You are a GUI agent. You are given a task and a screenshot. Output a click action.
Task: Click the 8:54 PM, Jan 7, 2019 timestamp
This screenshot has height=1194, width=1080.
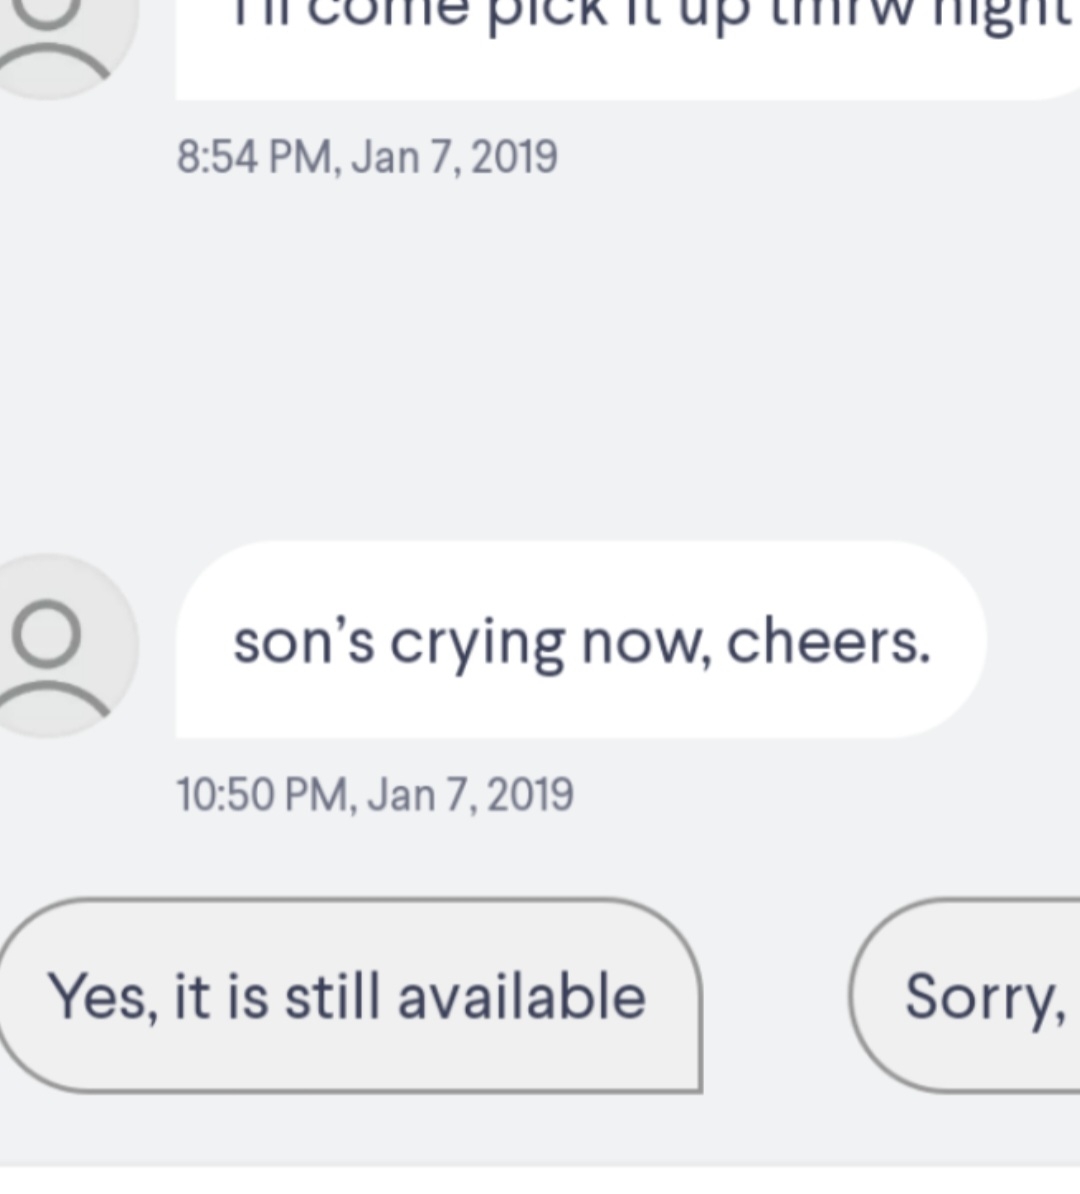point(367,157)
